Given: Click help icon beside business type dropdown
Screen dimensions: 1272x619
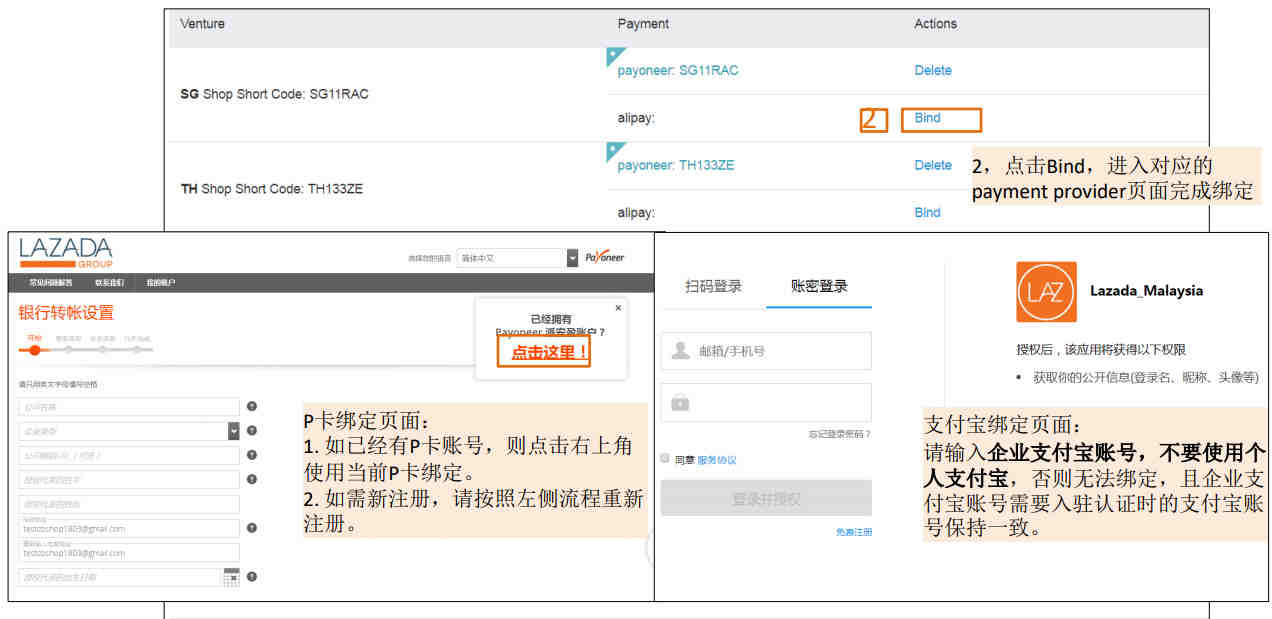Looking at the screenshot, I should (x=252, y=431).
